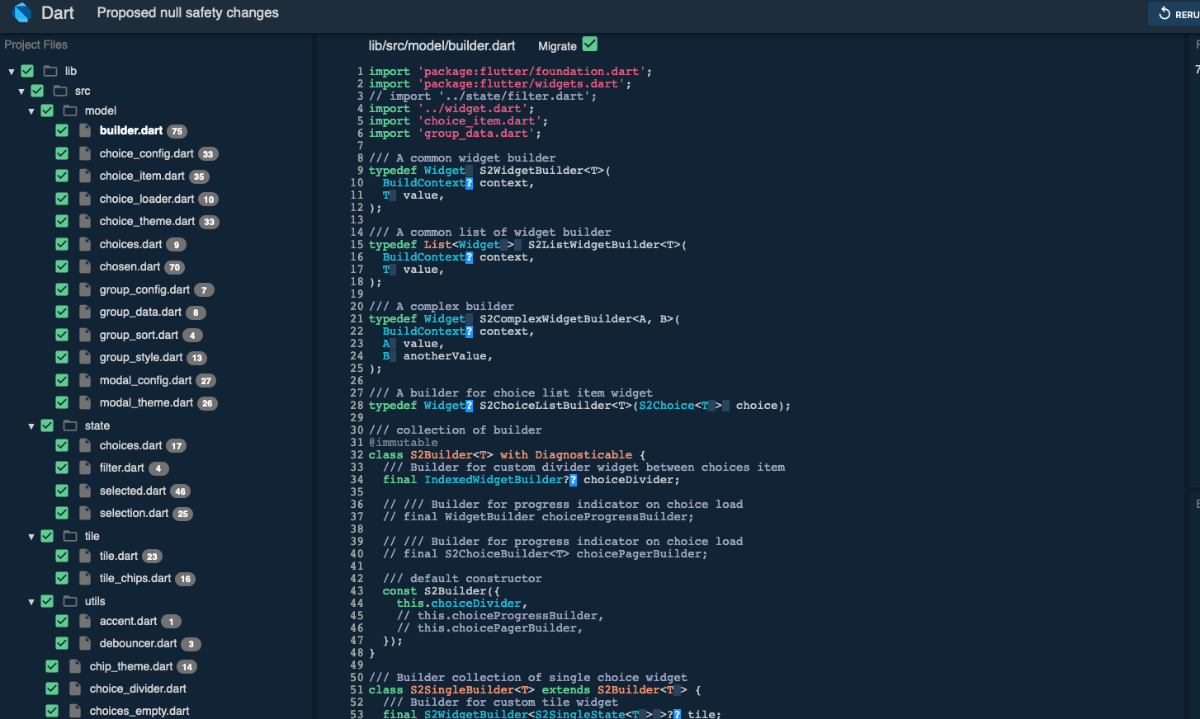Click the model folder icon
Viewport: 1200px width, 719px height.
[70, 111]
